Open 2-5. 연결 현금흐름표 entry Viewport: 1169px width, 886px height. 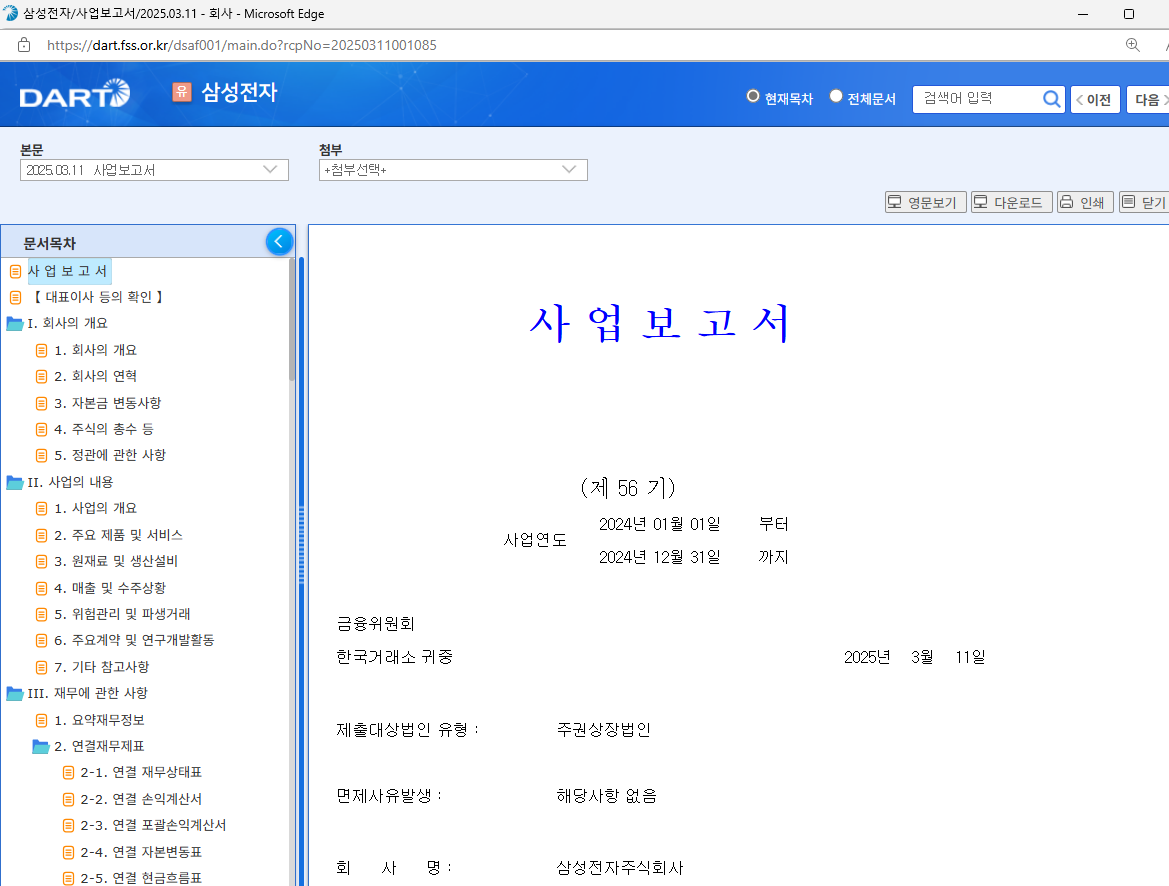point(141,878)
